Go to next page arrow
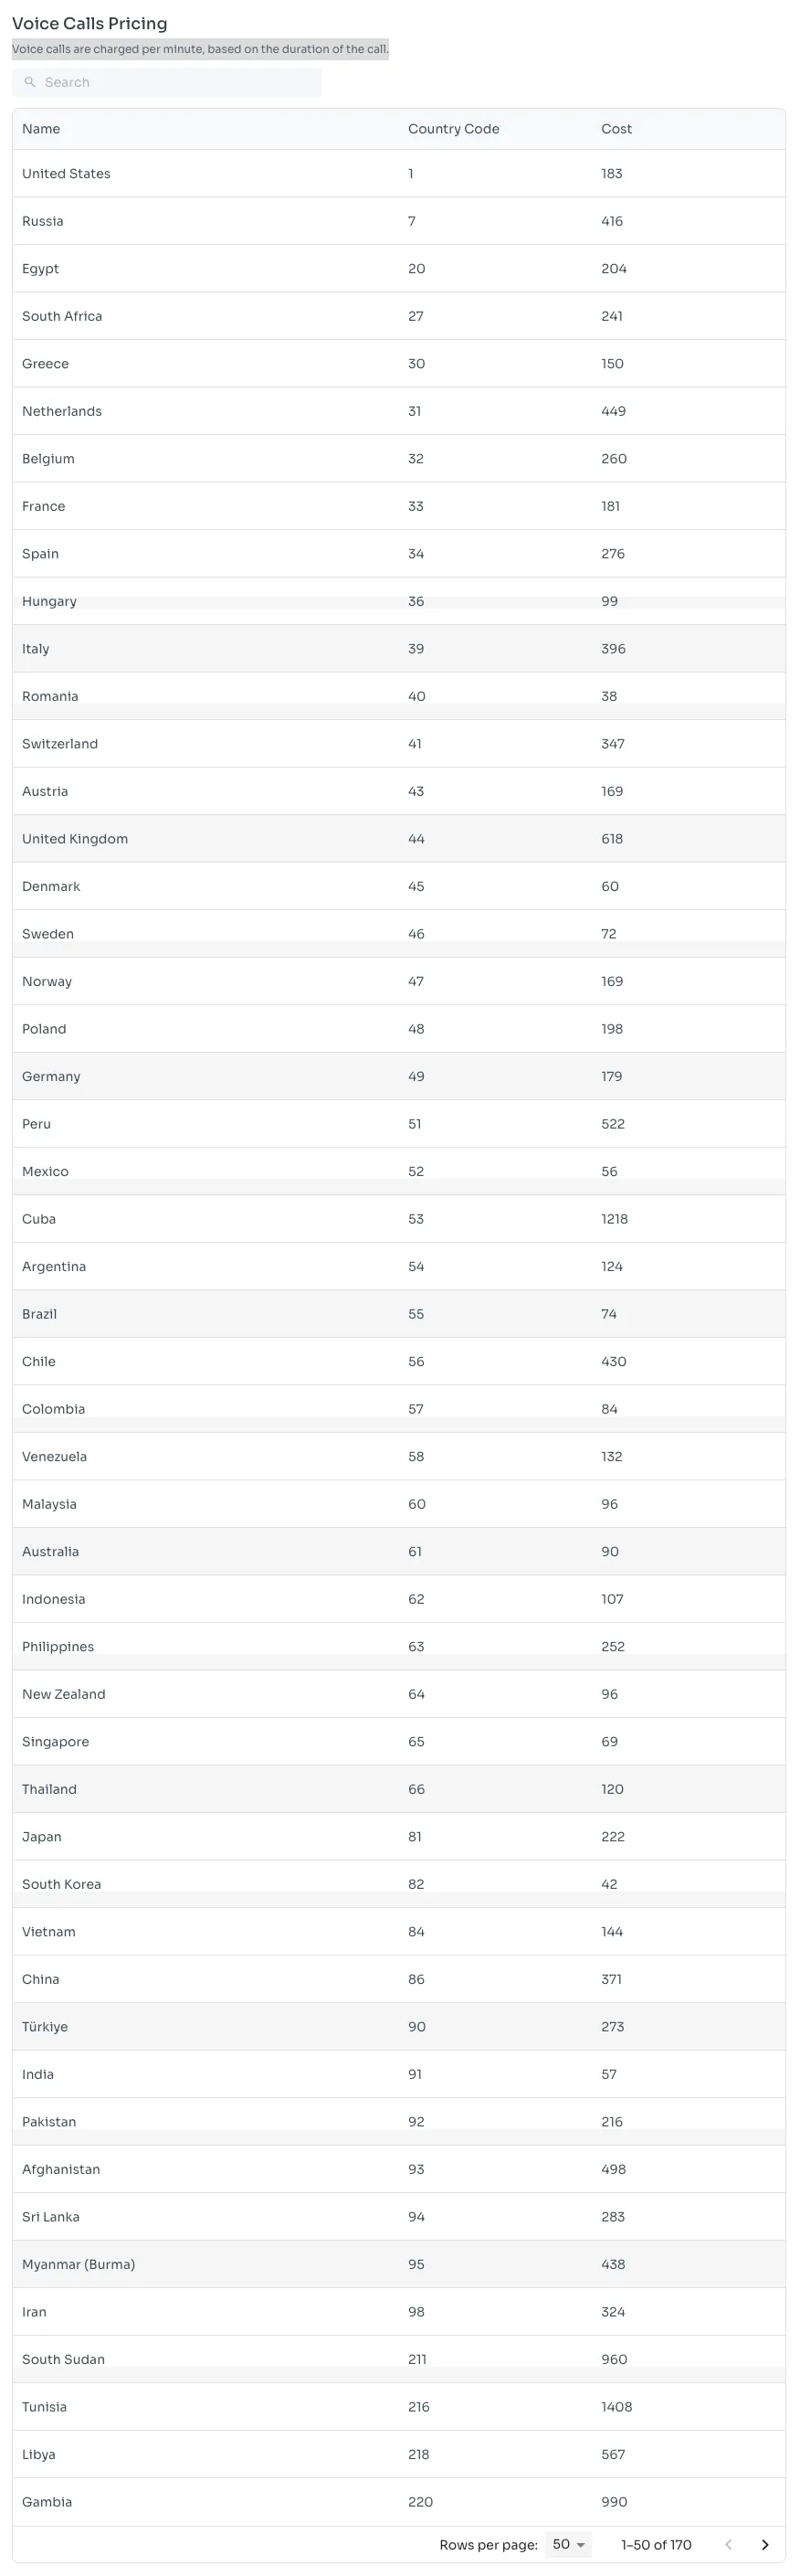800x2576 pixels. (x=765, y=2544)
